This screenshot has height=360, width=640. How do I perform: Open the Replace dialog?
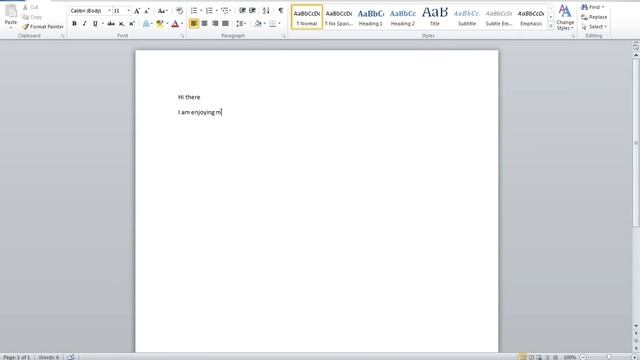click(x=594, y=17)
